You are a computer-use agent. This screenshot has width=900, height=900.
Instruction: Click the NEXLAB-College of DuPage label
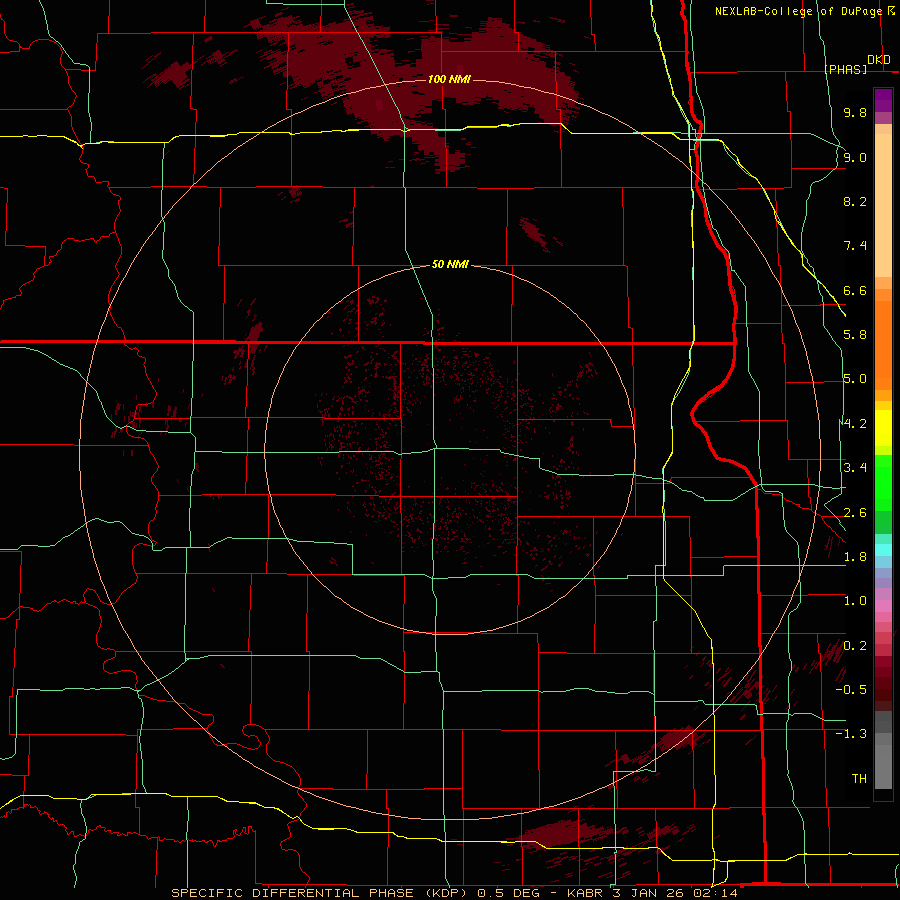(798, 11)
